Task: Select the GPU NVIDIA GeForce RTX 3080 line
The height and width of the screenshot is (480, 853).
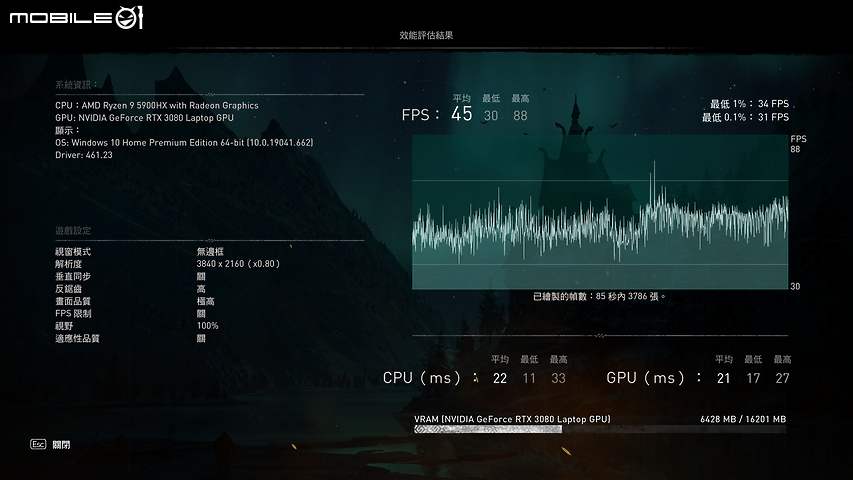Action: click(144, 118)
